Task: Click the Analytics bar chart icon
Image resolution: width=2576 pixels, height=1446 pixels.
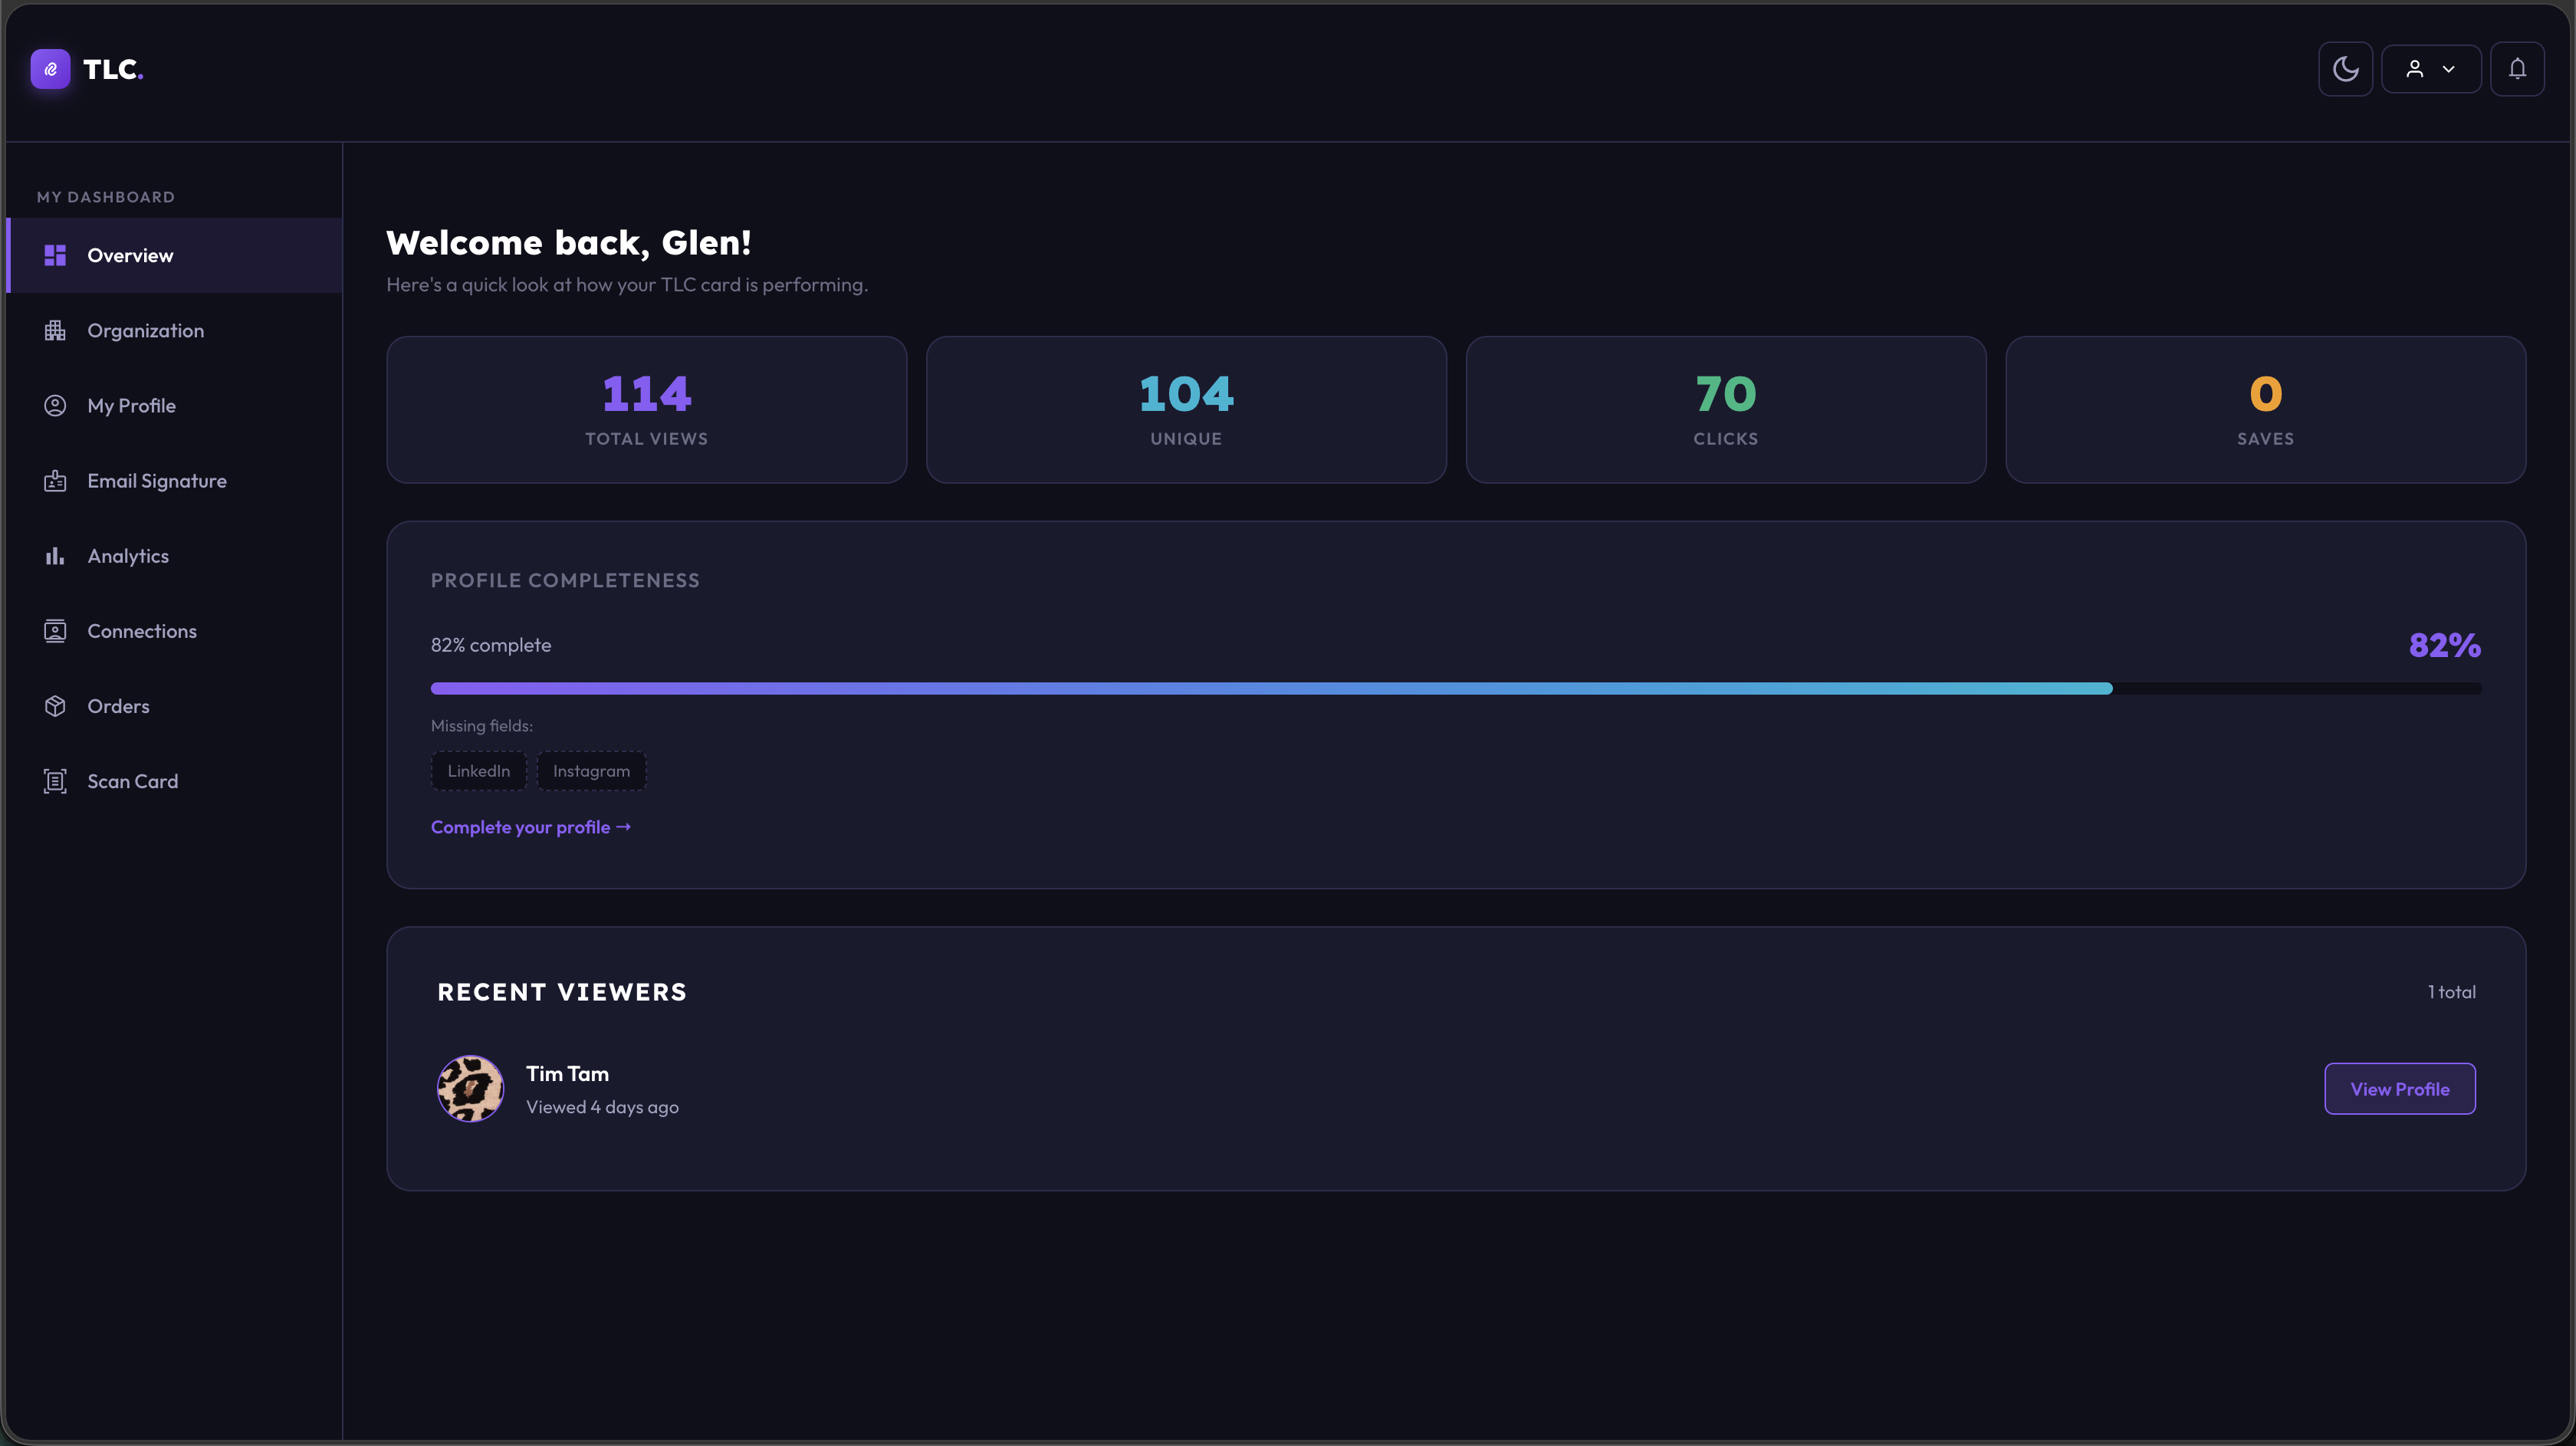Action: coord(55,556)
